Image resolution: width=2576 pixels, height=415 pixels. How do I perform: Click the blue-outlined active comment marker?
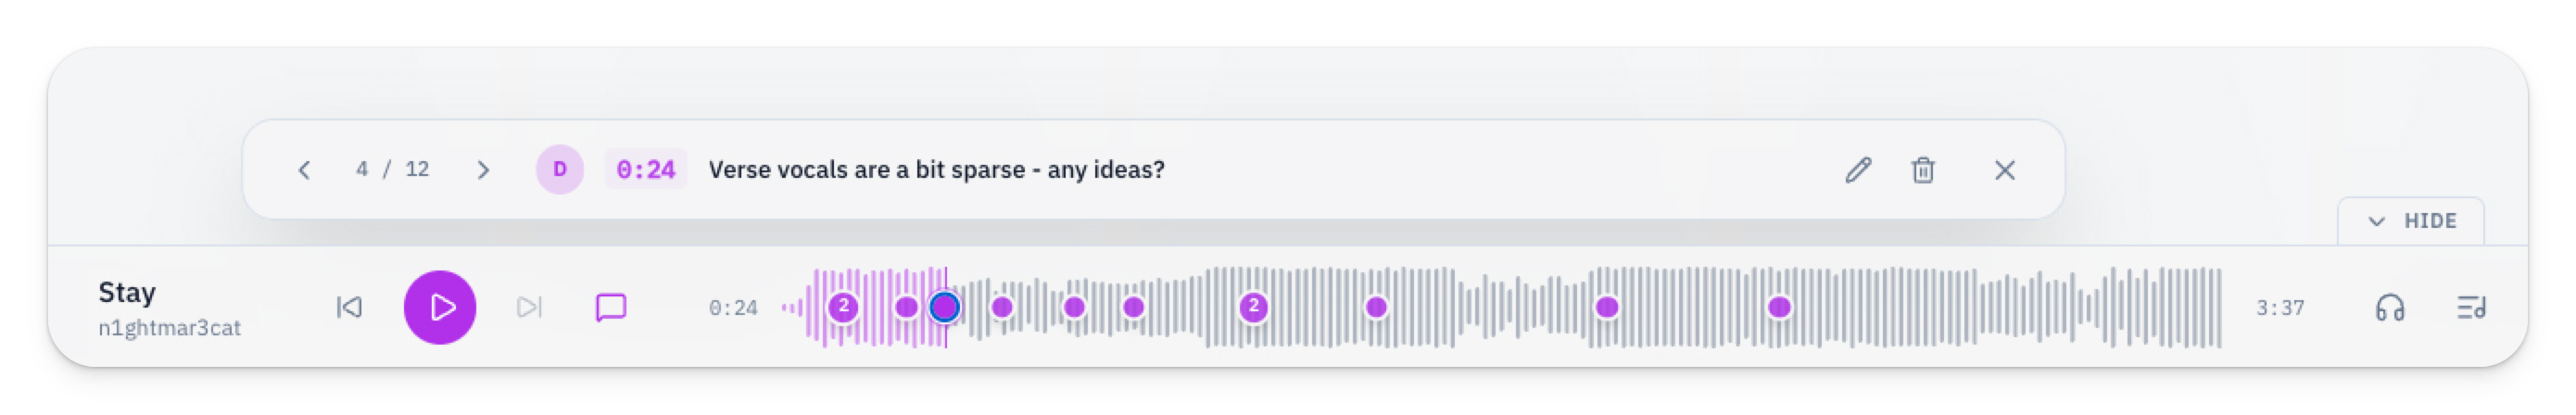(944, 307)
